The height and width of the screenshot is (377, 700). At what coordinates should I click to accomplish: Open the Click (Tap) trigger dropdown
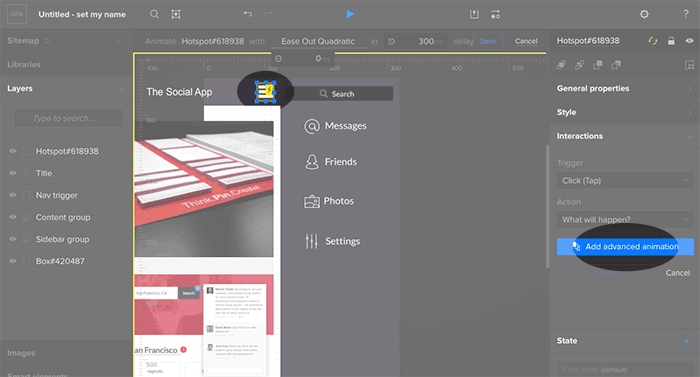pyautogui.click(x=625, y=181)
